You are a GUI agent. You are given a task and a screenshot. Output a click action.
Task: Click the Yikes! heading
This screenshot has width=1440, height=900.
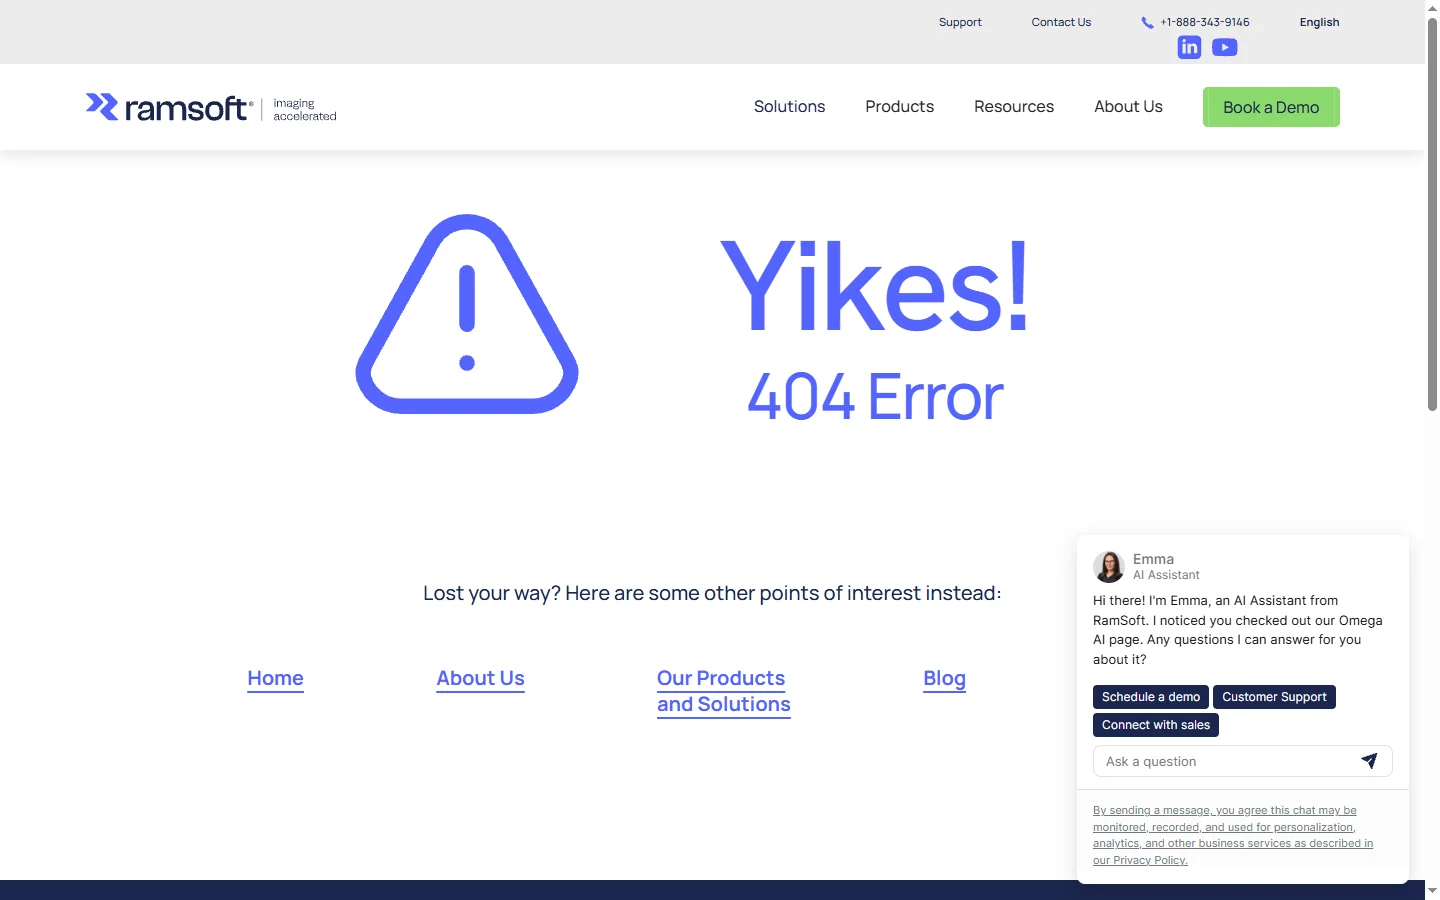click(875, 286)
